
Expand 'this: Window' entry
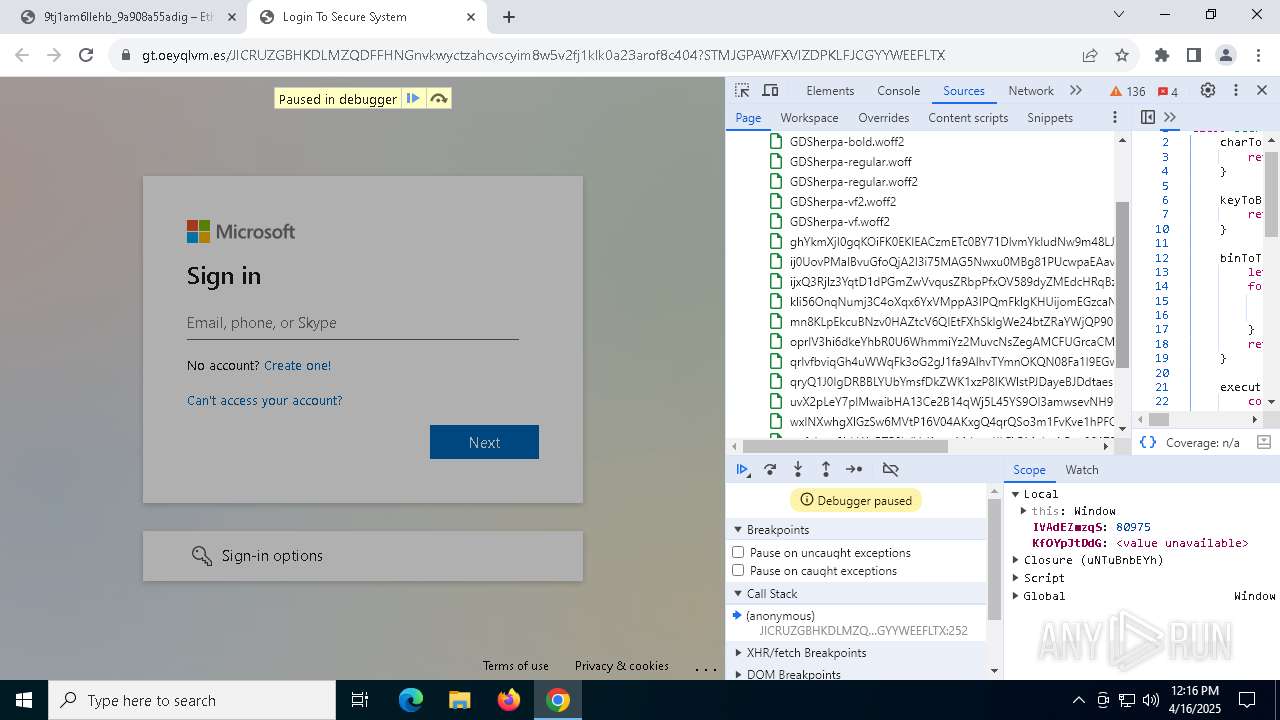point(1024,511)
